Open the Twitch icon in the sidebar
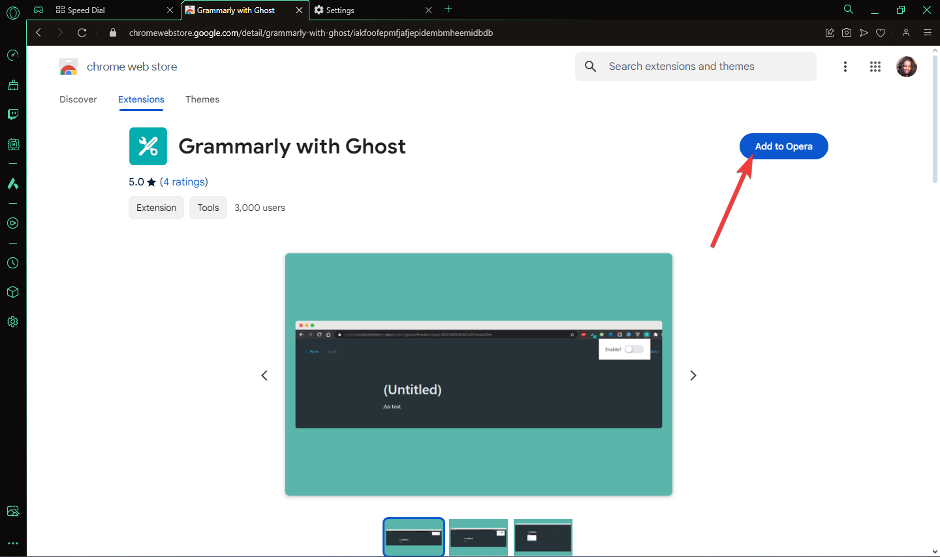 (13, 114)
